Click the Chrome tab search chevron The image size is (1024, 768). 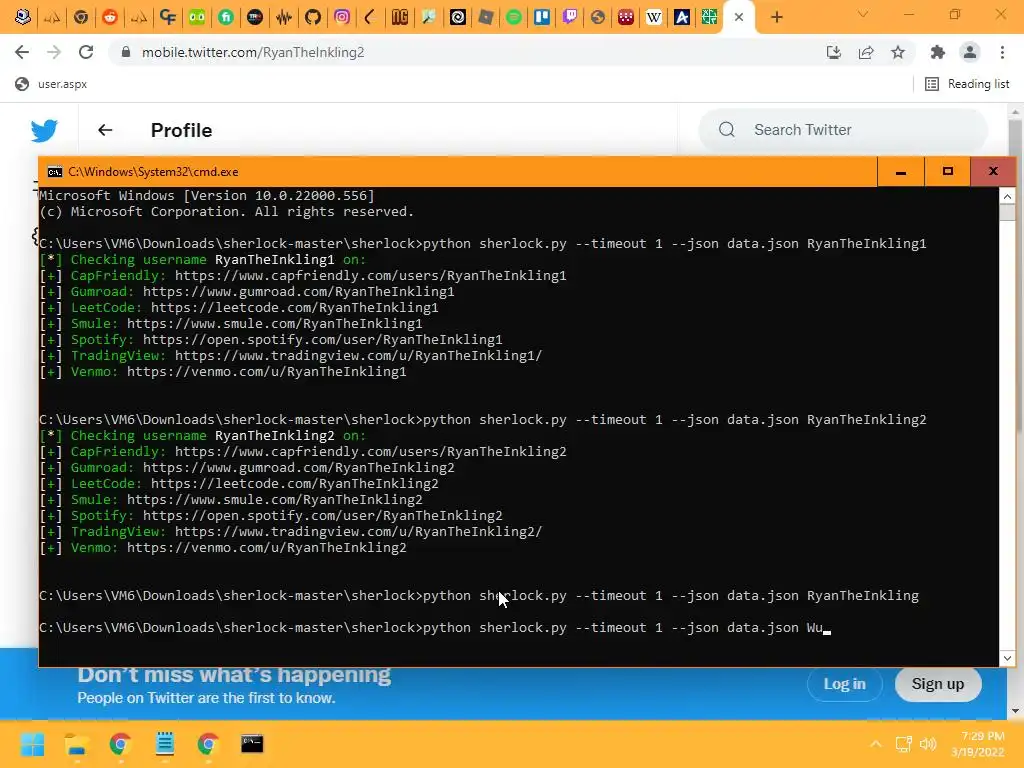tap(863, 14)
